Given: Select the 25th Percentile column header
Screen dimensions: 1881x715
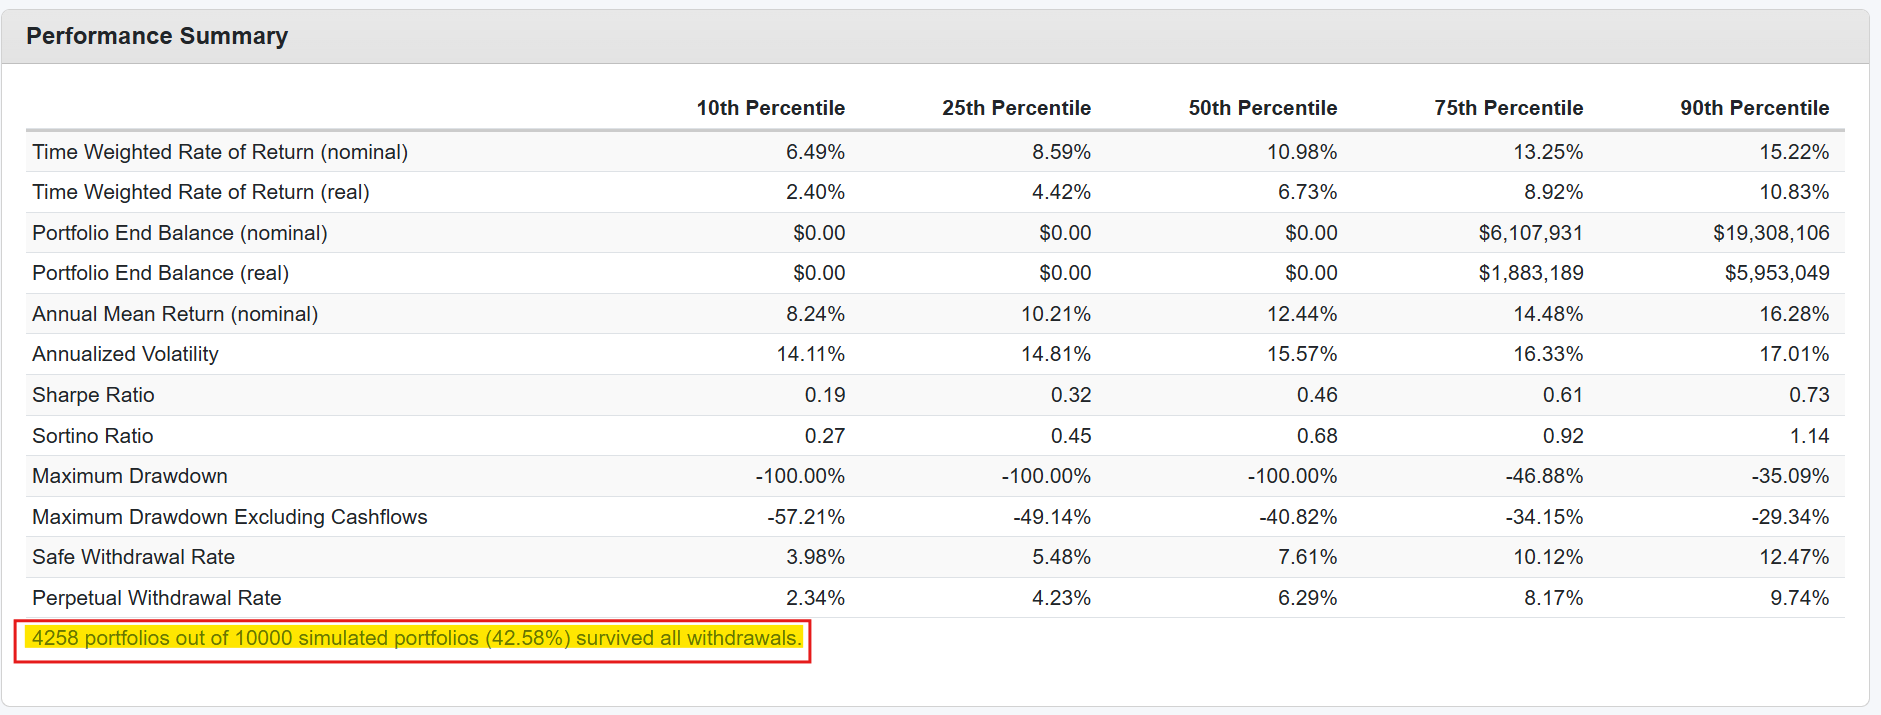Looking at the screenshot, I should [x=1016, y=108].
